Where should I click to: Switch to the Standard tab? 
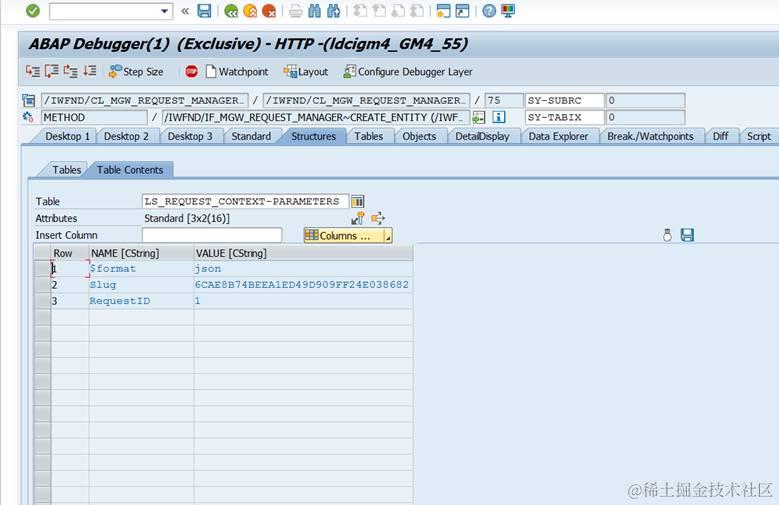click(x=251, y=136)
